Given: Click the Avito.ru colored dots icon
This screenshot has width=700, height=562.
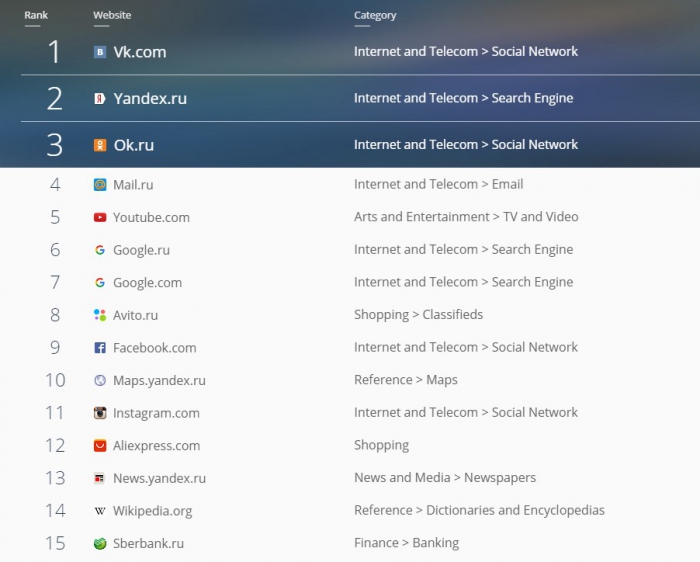Looking at the screenshot, I should pyautogui.click(x=100, y=315).
